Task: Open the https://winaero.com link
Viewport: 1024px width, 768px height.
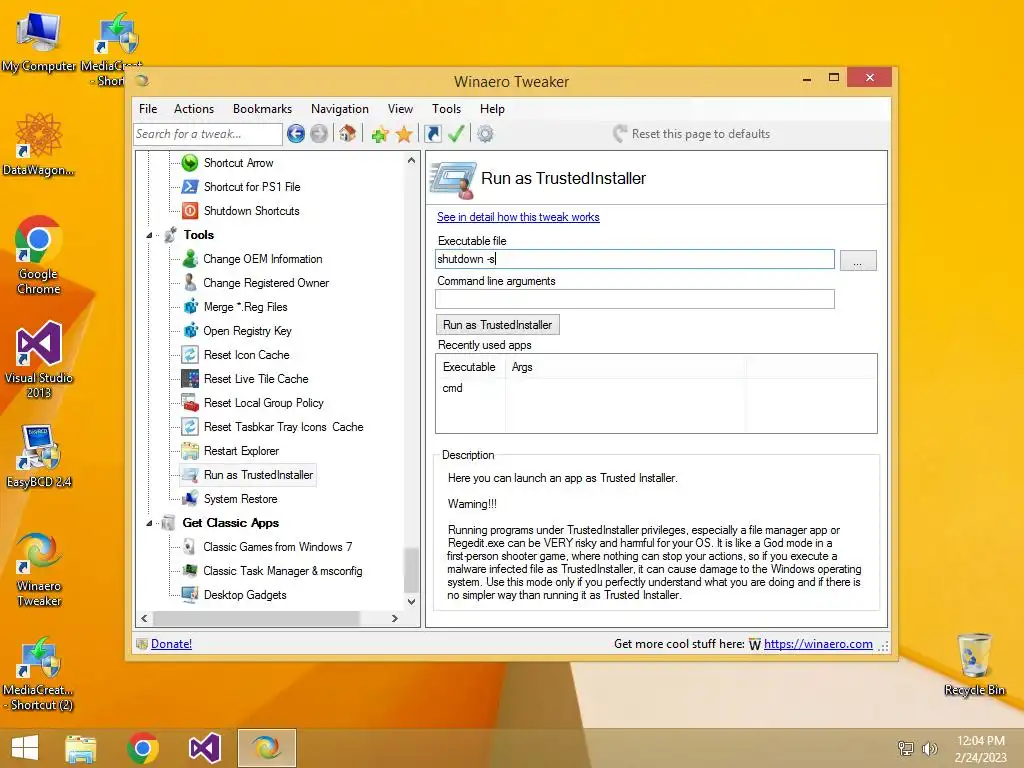Action: tap(818, 644)
